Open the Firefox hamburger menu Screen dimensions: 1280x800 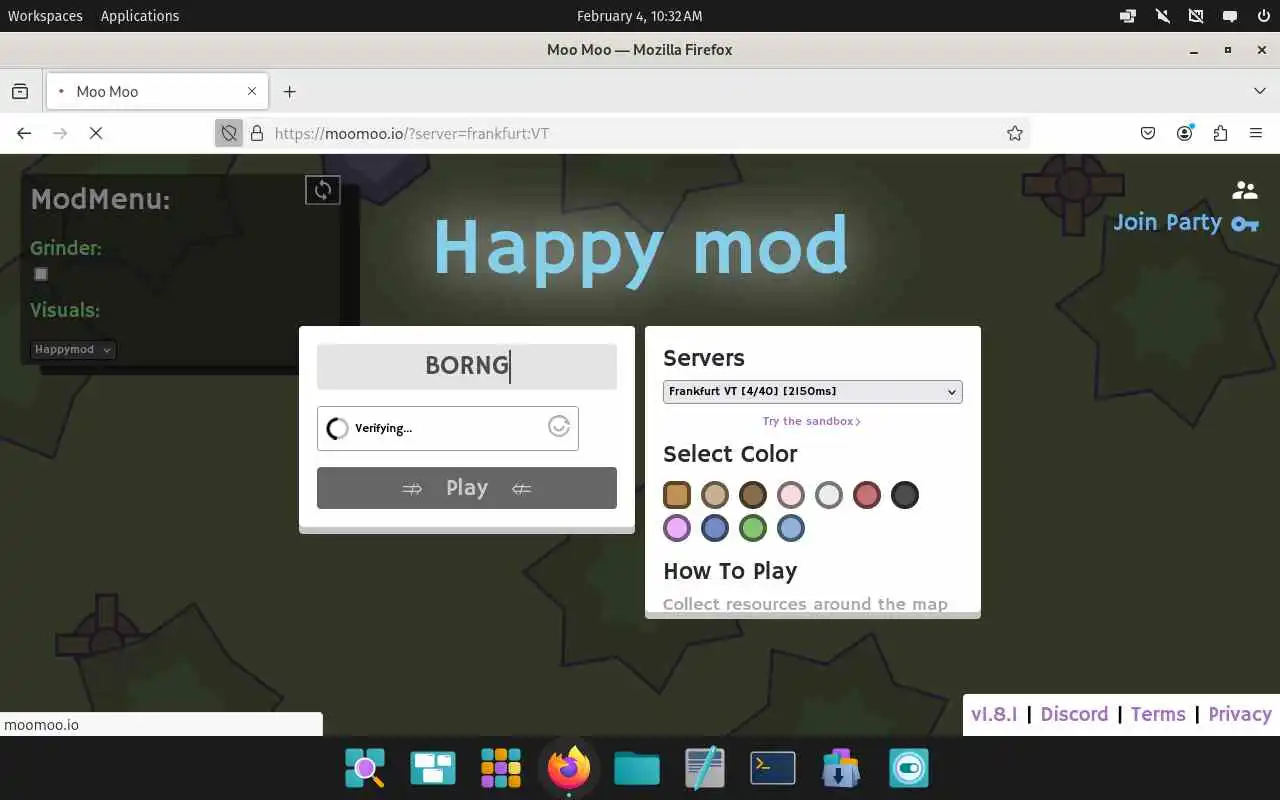click(x=1256, y=133)
